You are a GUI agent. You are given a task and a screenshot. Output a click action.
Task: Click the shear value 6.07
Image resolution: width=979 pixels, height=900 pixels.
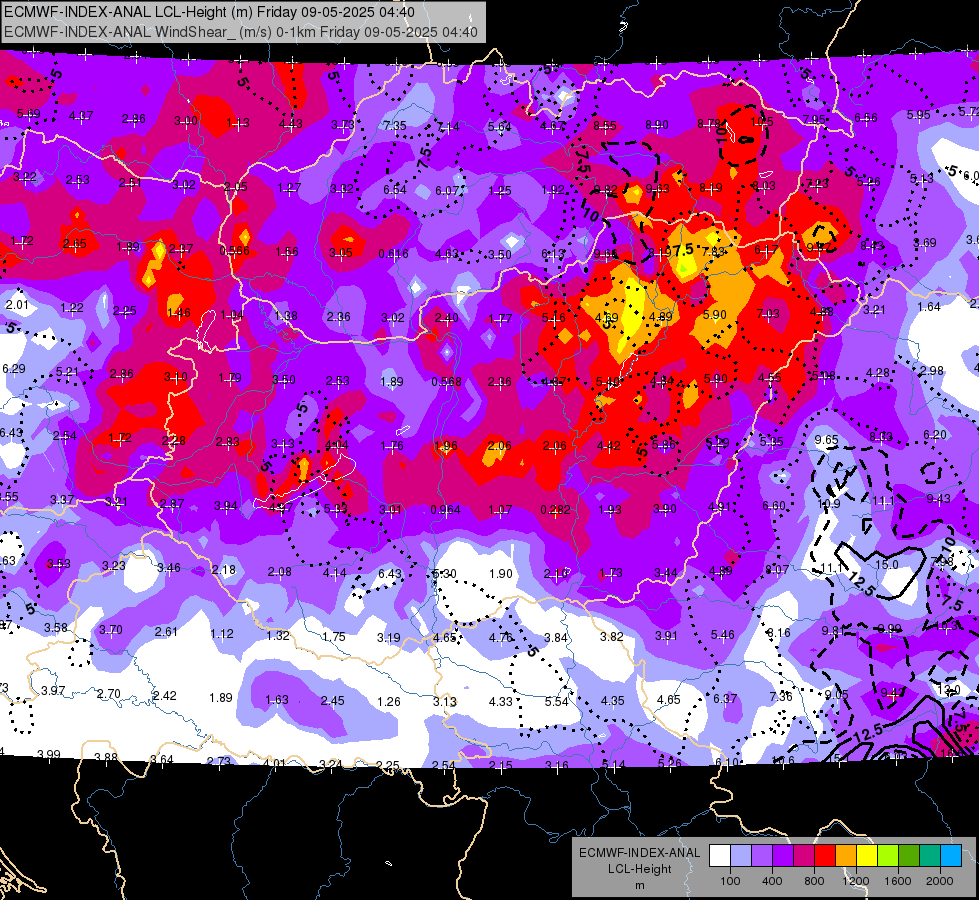click(x=448, y=190)
